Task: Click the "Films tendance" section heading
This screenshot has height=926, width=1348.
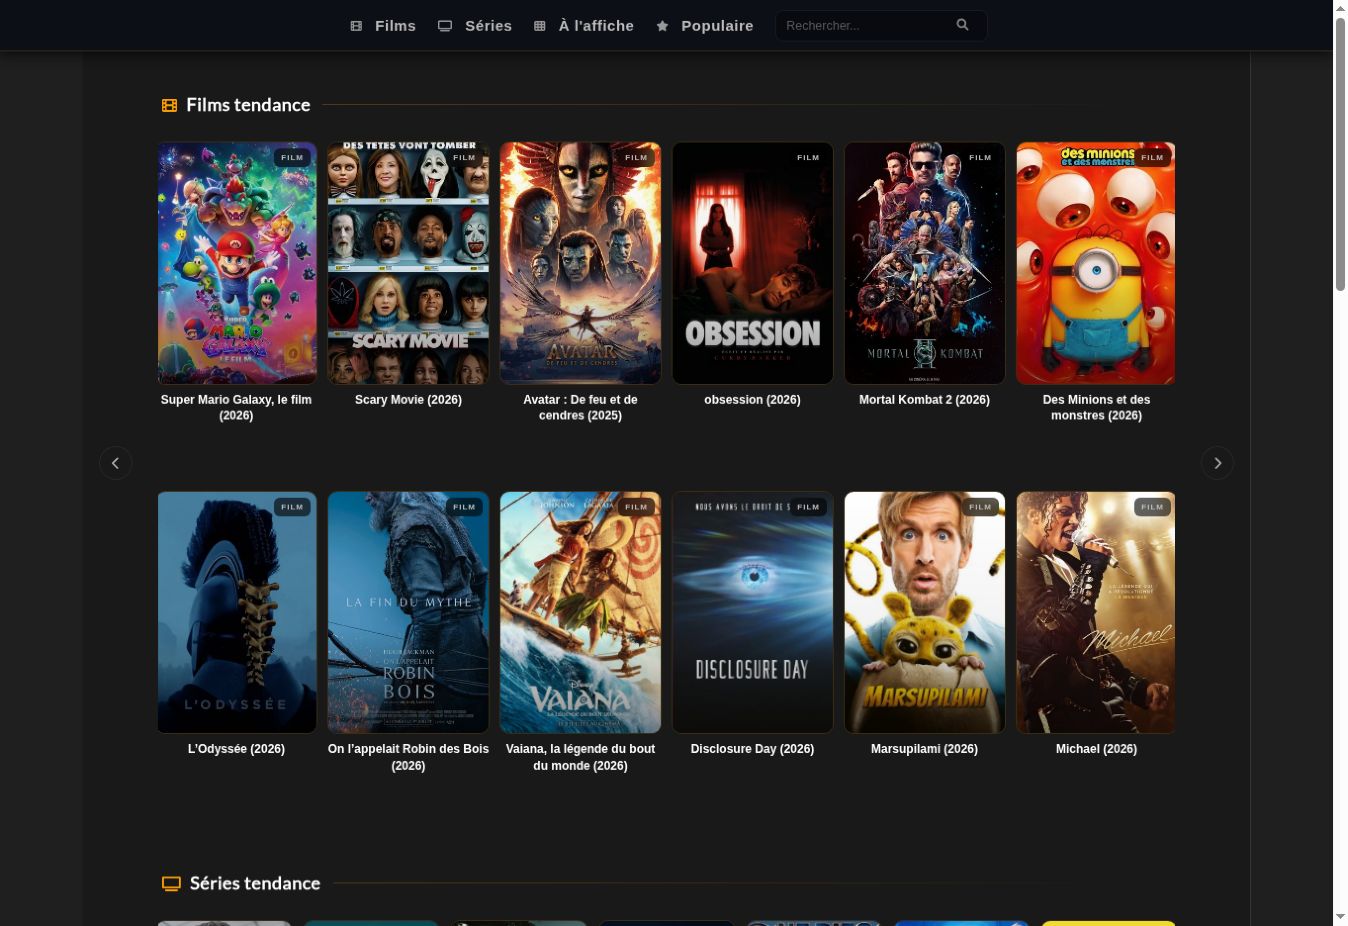Action: point(248,105)
